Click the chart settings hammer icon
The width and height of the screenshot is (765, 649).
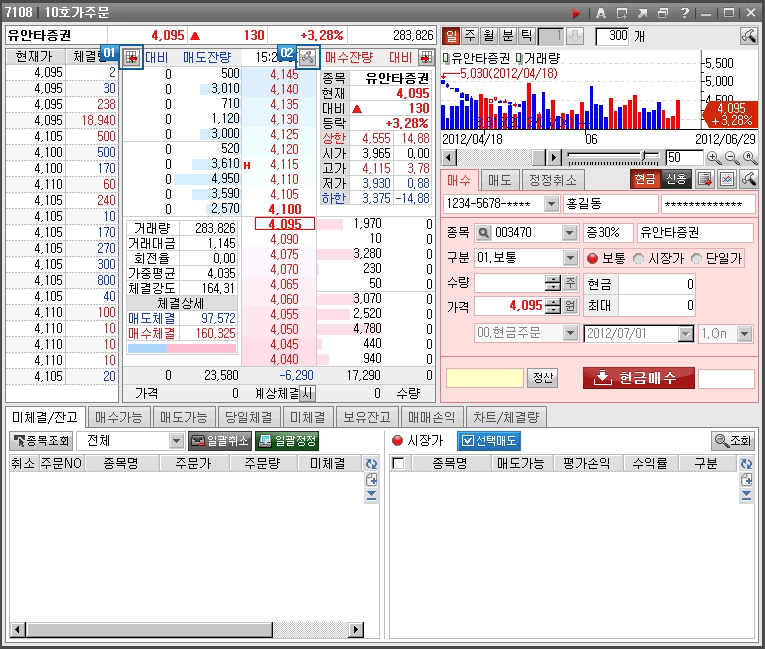(748, 36)
